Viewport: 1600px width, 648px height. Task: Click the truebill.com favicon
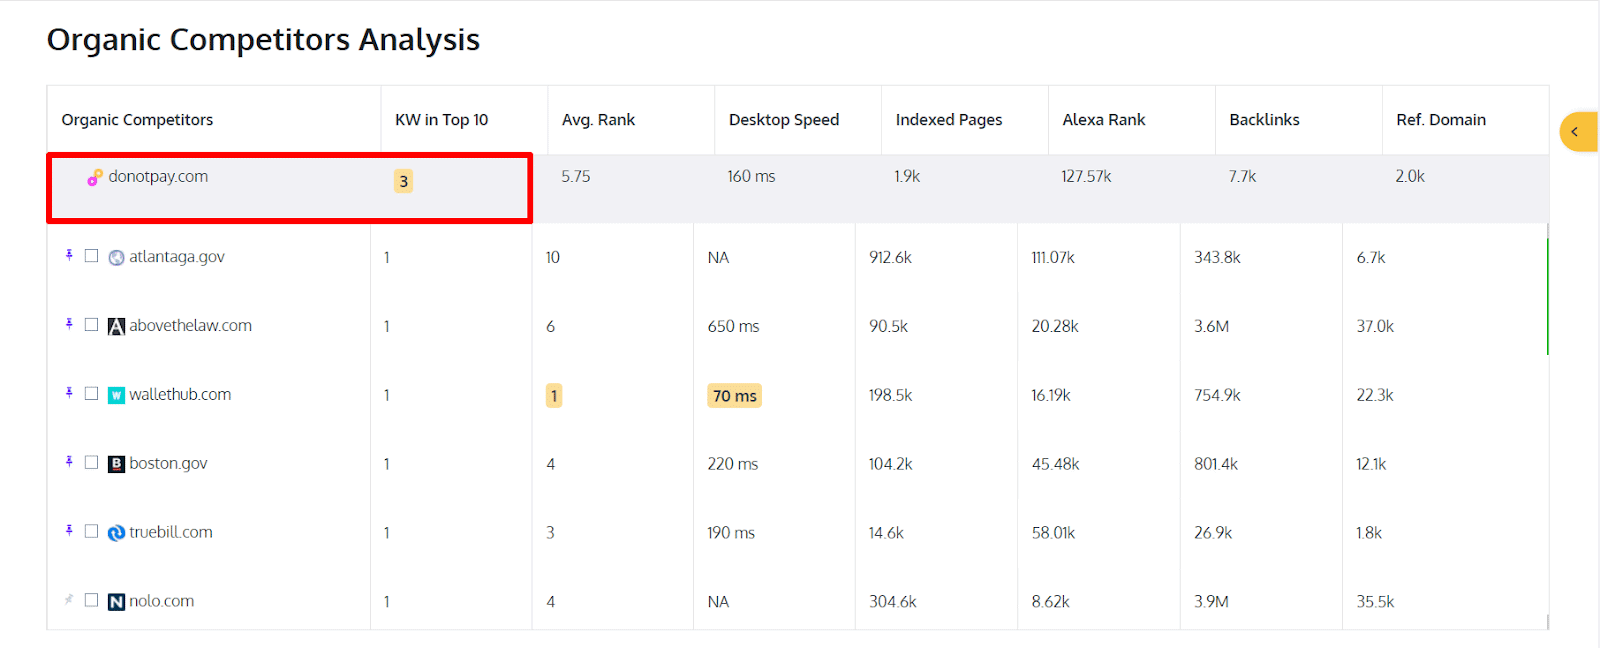click(116, 533)
